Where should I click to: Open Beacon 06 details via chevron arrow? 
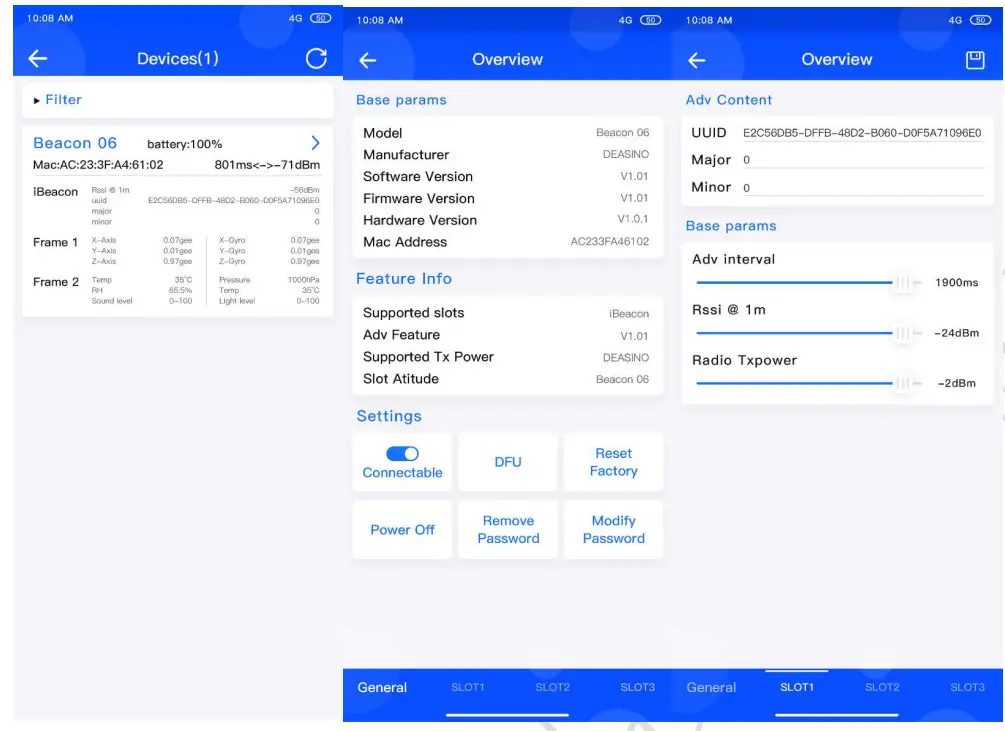coord(316,143)
